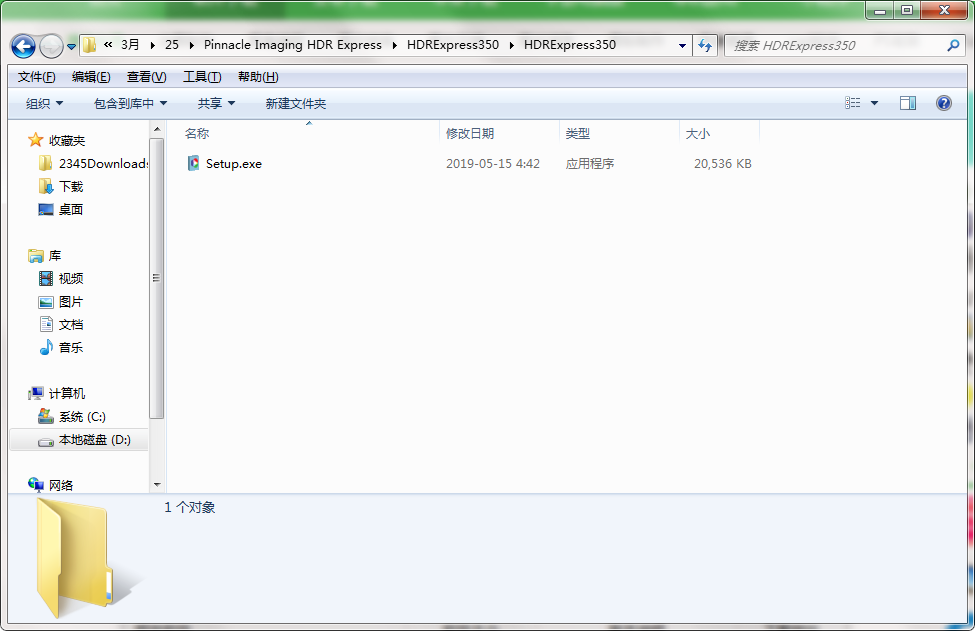
Task: Expand arrow after 25 breadcrumb
Action: point(191,45)
